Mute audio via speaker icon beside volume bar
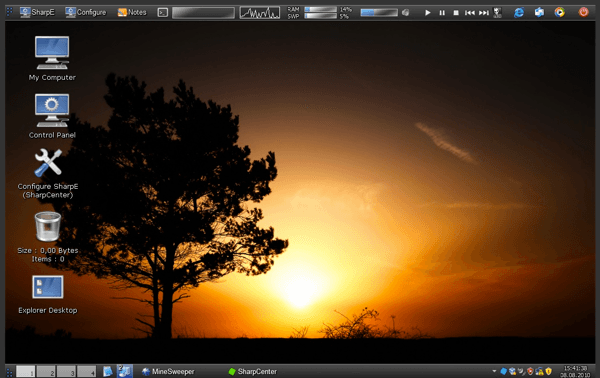 pos(406,13)
